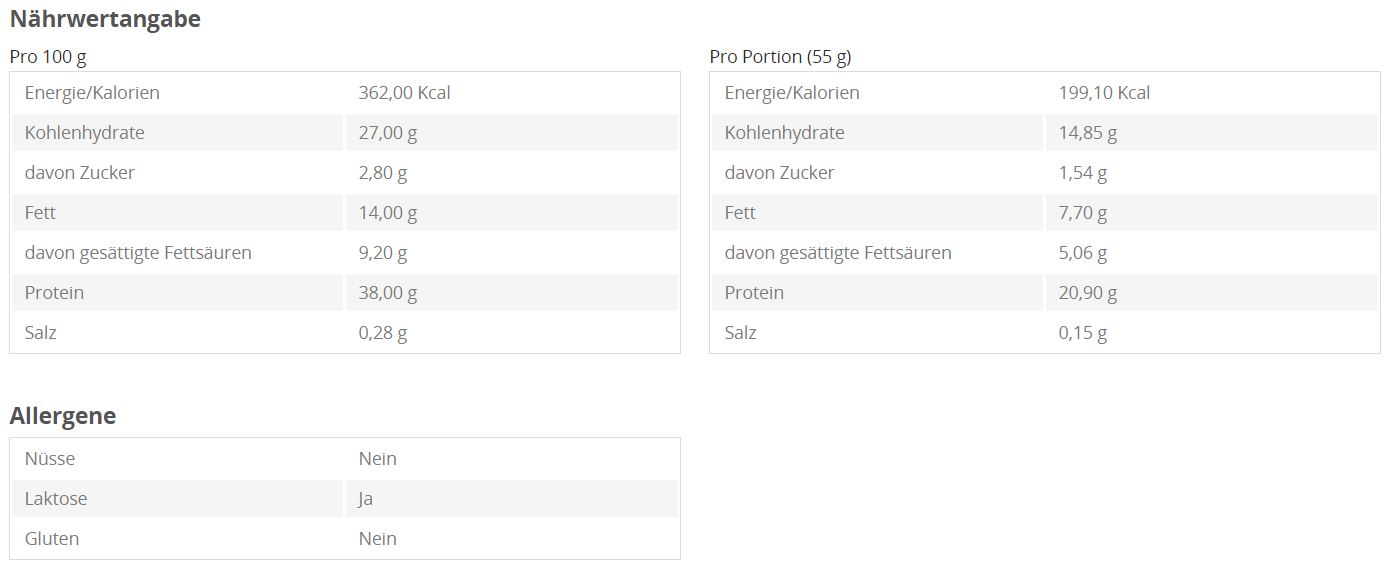Screen dimensions: 1392x570
Task: Select the Gluten allergen row label
Action: point(52,539)
